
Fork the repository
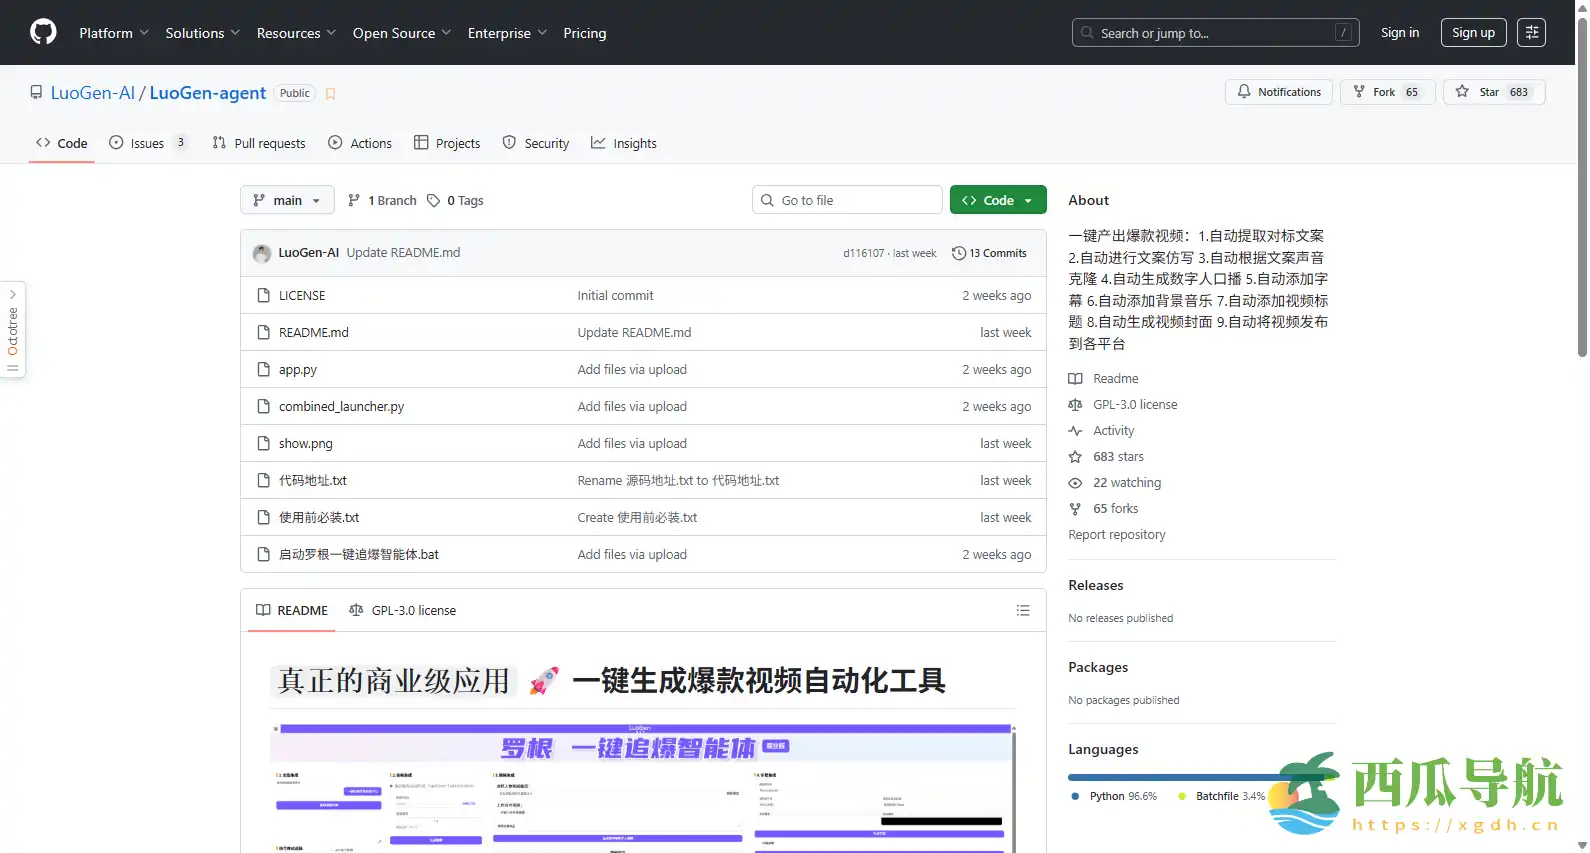tap(1386, 92)
